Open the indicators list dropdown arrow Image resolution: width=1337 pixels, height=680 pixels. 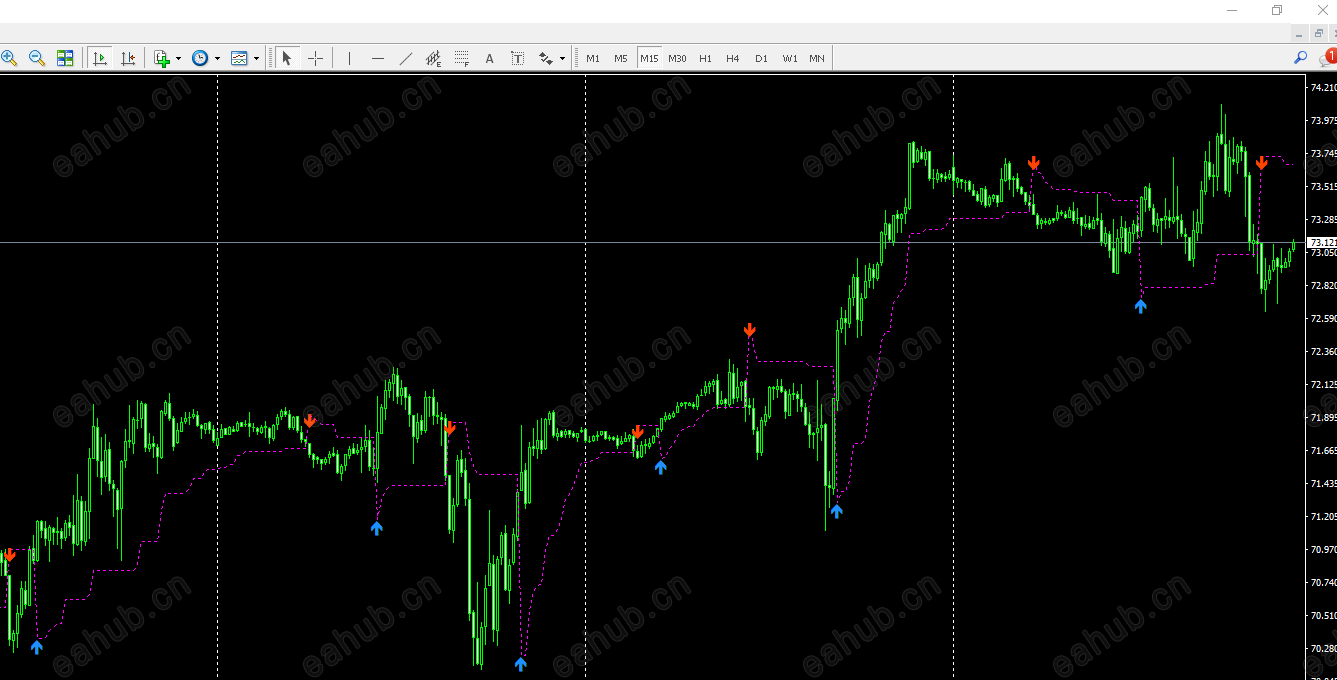[178, 58]
